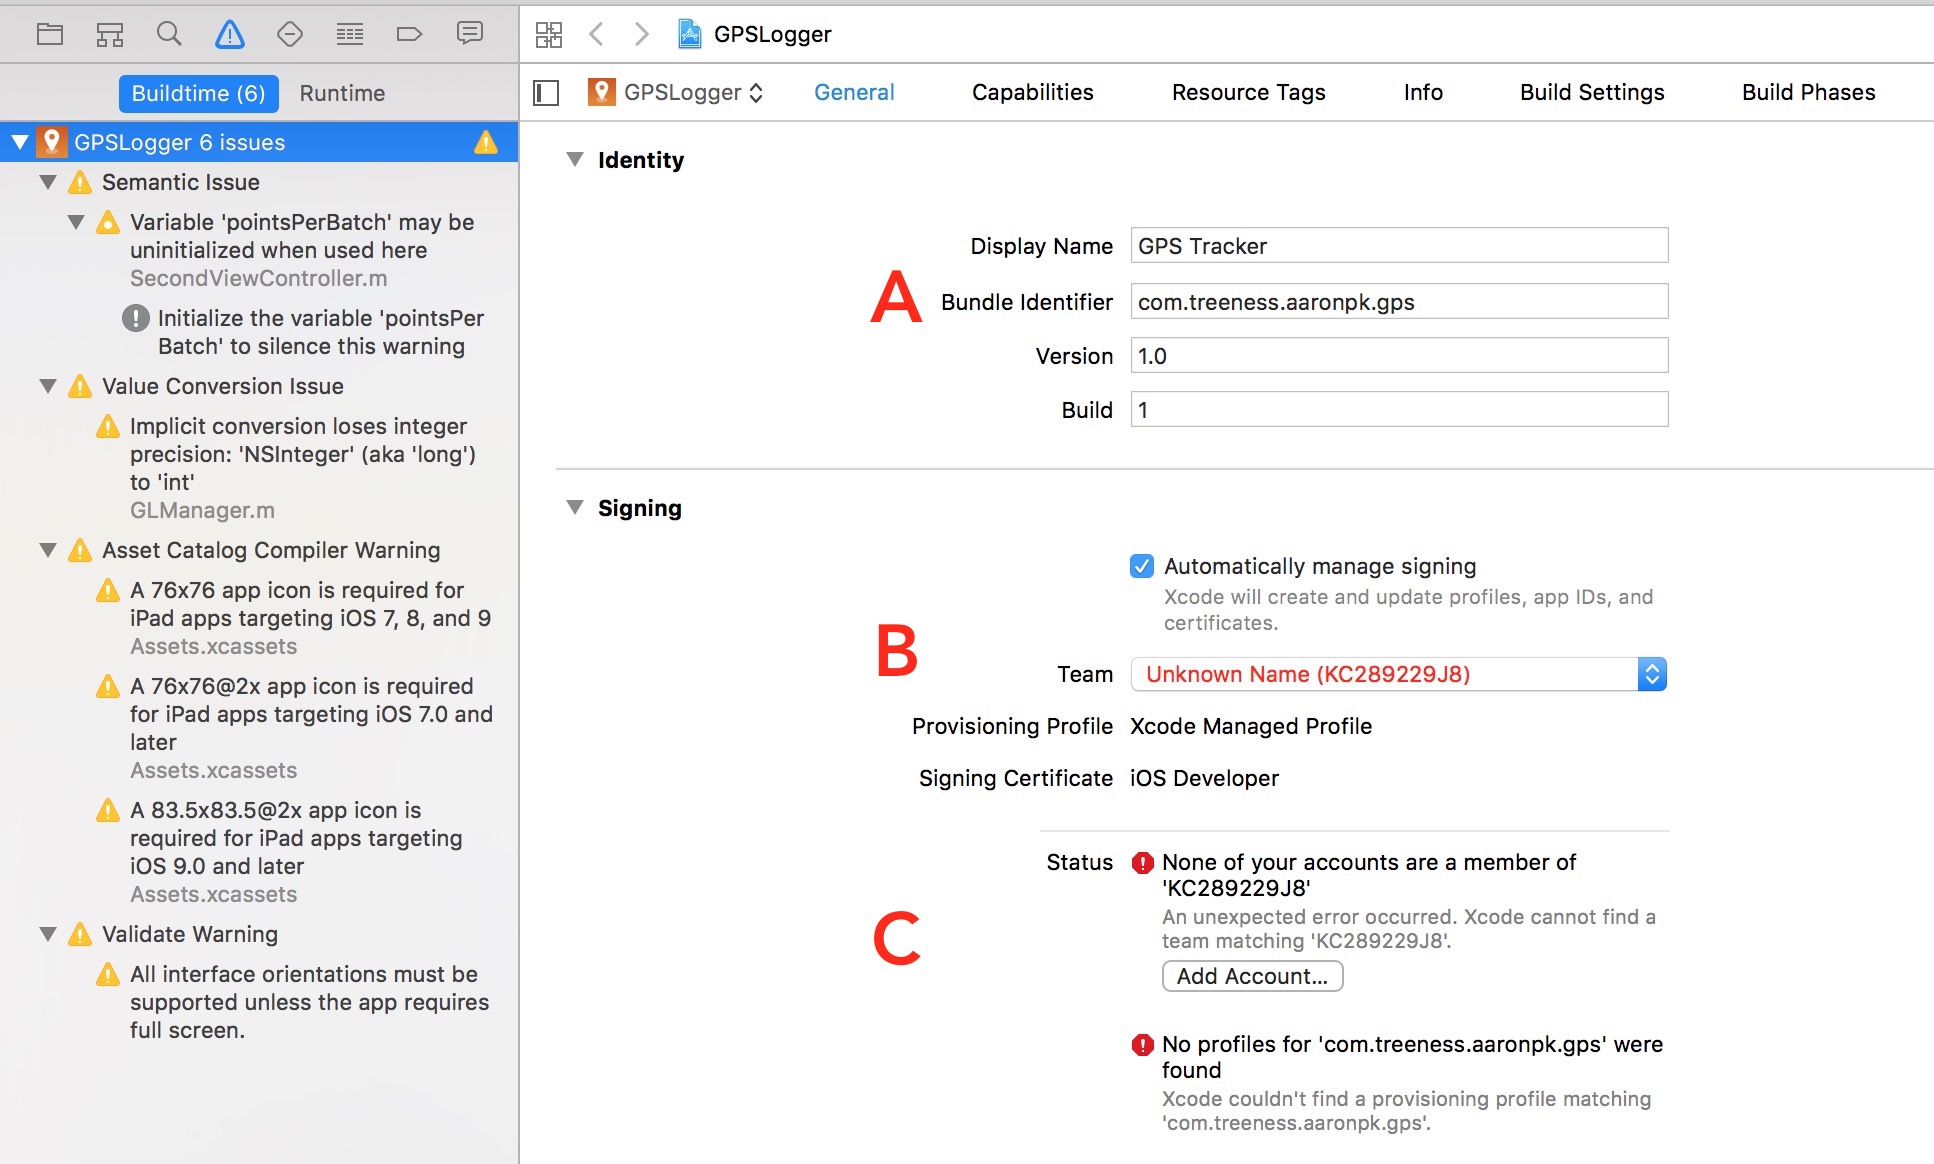Click the Validate Warning group label
Image resolution: width=1934 pixels, height=1164 pixels.
coord(190,934)
